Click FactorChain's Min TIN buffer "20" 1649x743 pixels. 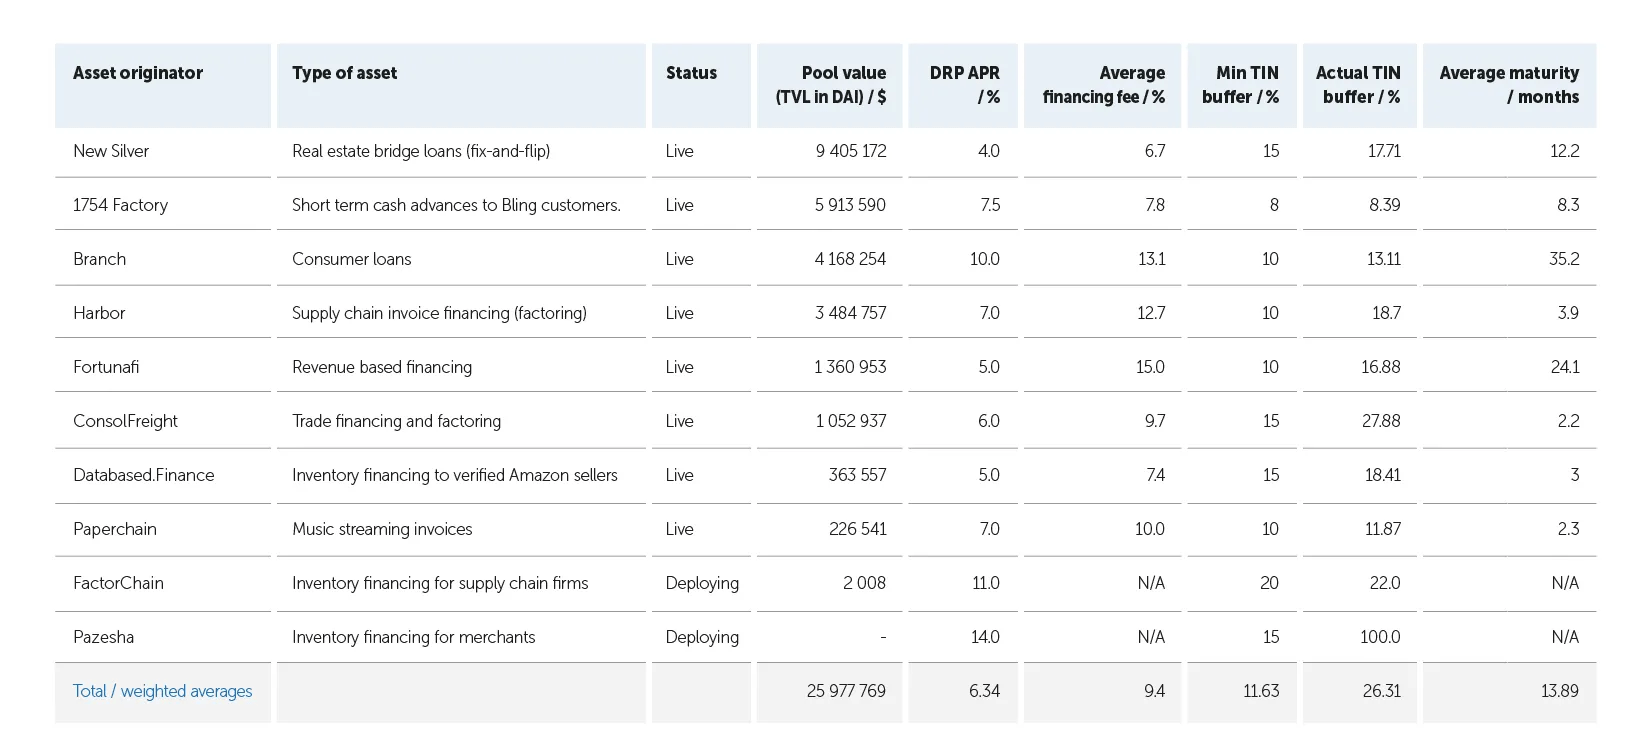(1269, 583)
